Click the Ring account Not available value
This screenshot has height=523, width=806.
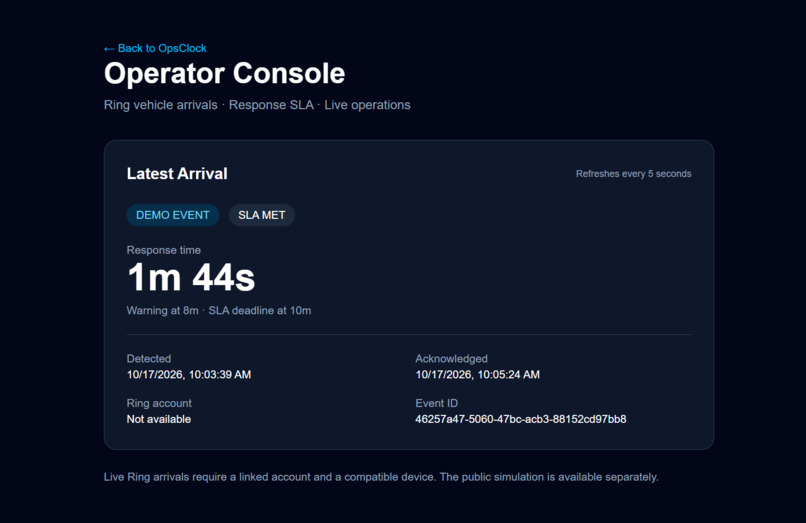(159, 419)
